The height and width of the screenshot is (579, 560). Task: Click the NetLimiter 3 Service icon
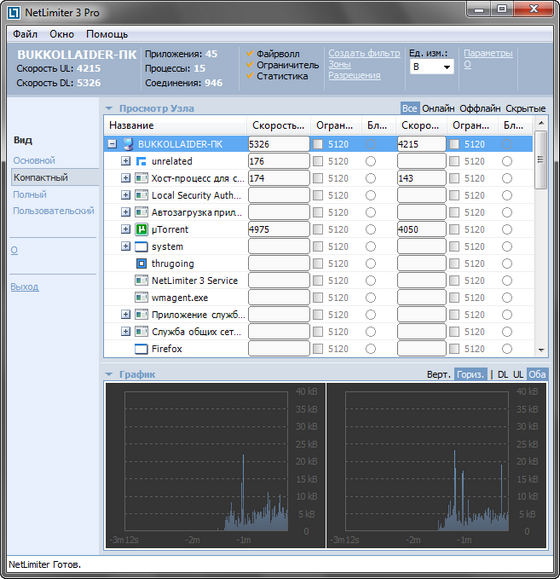click(x=141, y=281)
